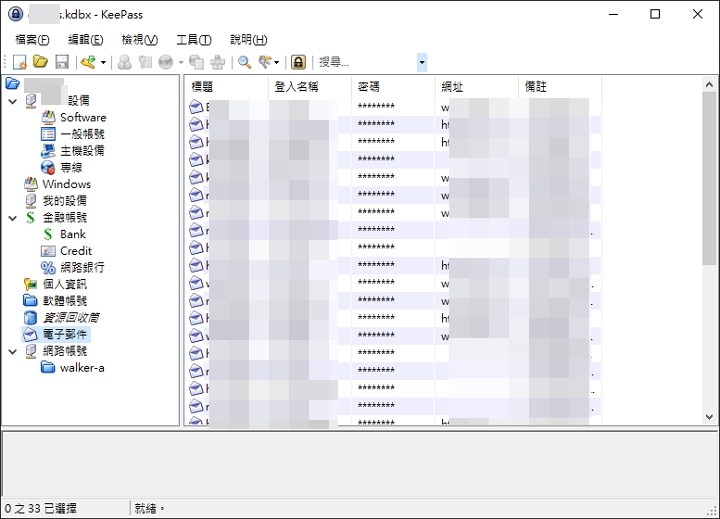Select the walker-a group

click(x=82, y=368)
